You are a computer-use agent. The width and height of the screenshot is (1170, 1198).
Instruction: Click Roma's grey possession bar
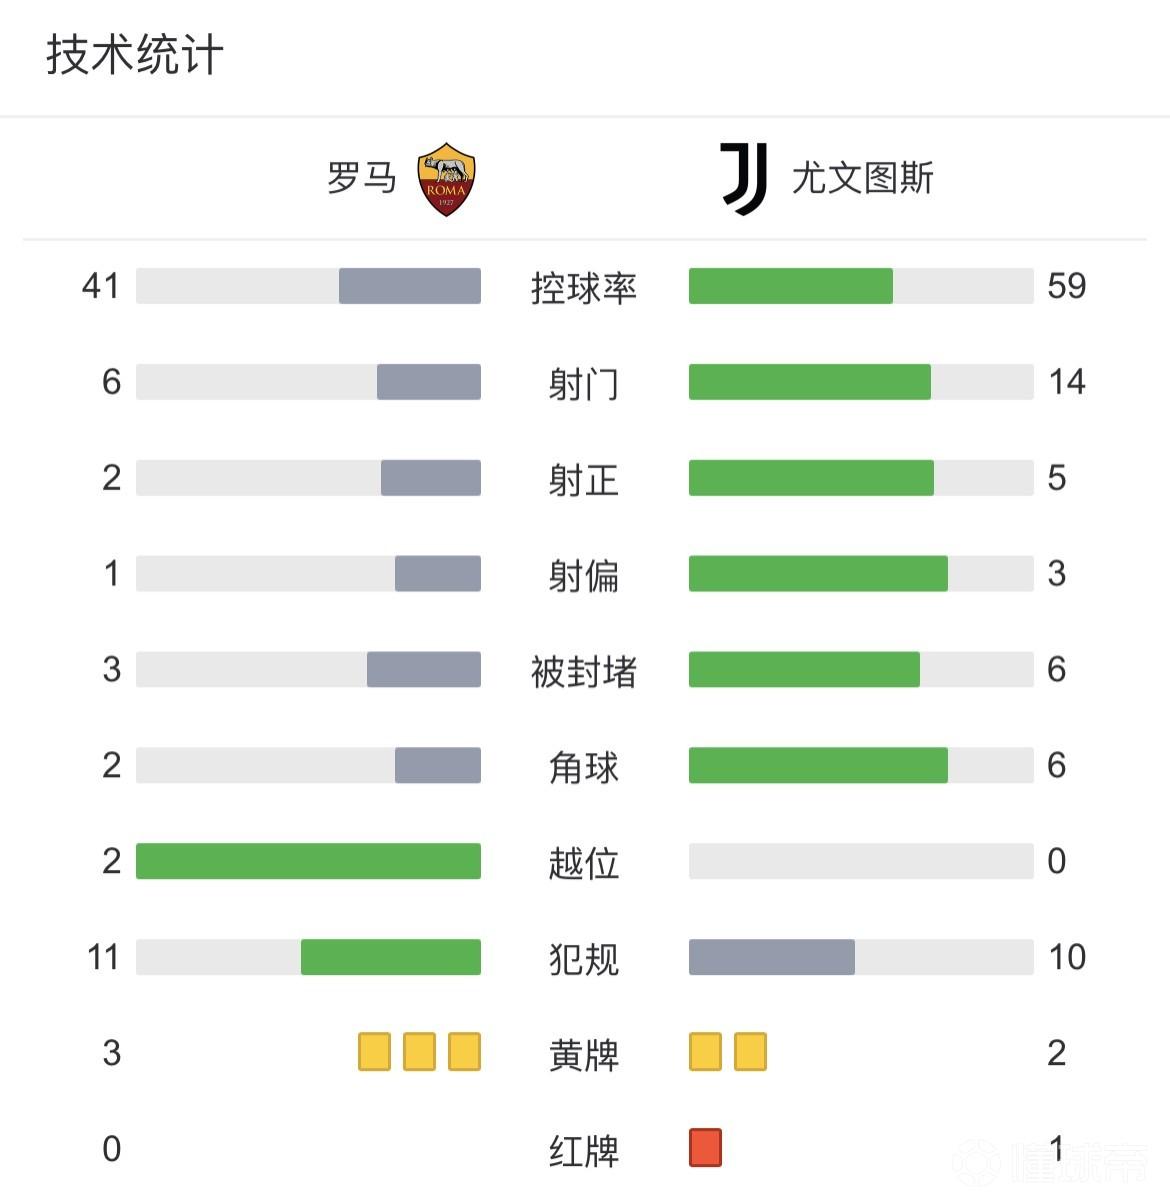pyautogui.click(x=410, y=286)
